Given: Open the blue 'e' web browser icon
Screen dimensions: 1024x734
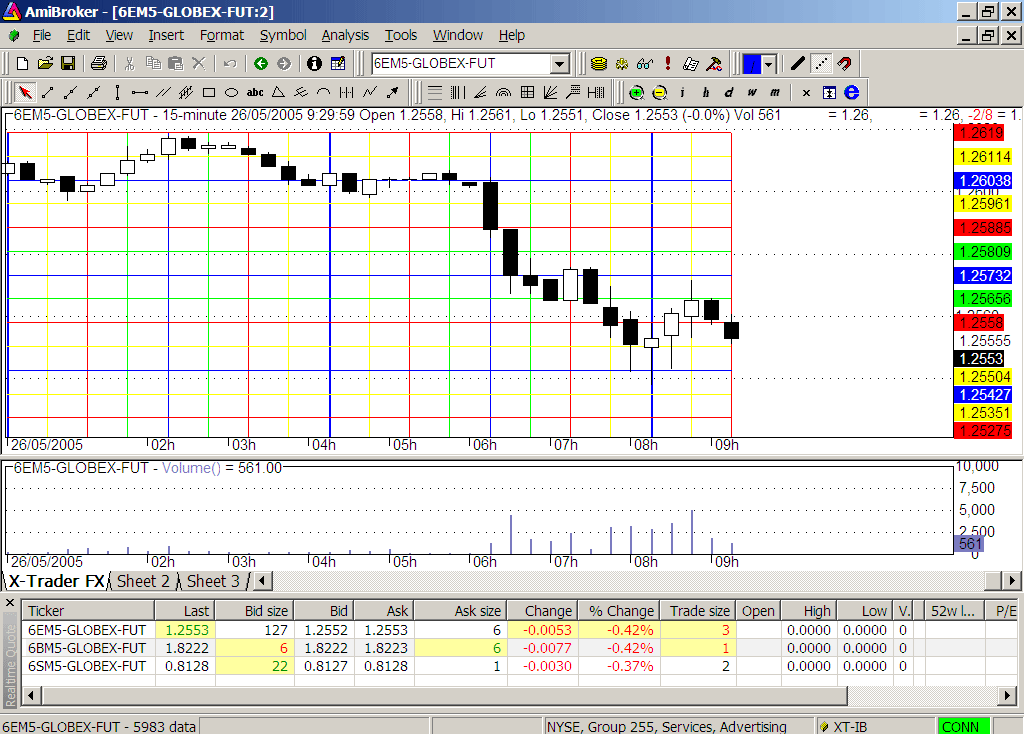Looking at the screenshot, I should (852, 93).
